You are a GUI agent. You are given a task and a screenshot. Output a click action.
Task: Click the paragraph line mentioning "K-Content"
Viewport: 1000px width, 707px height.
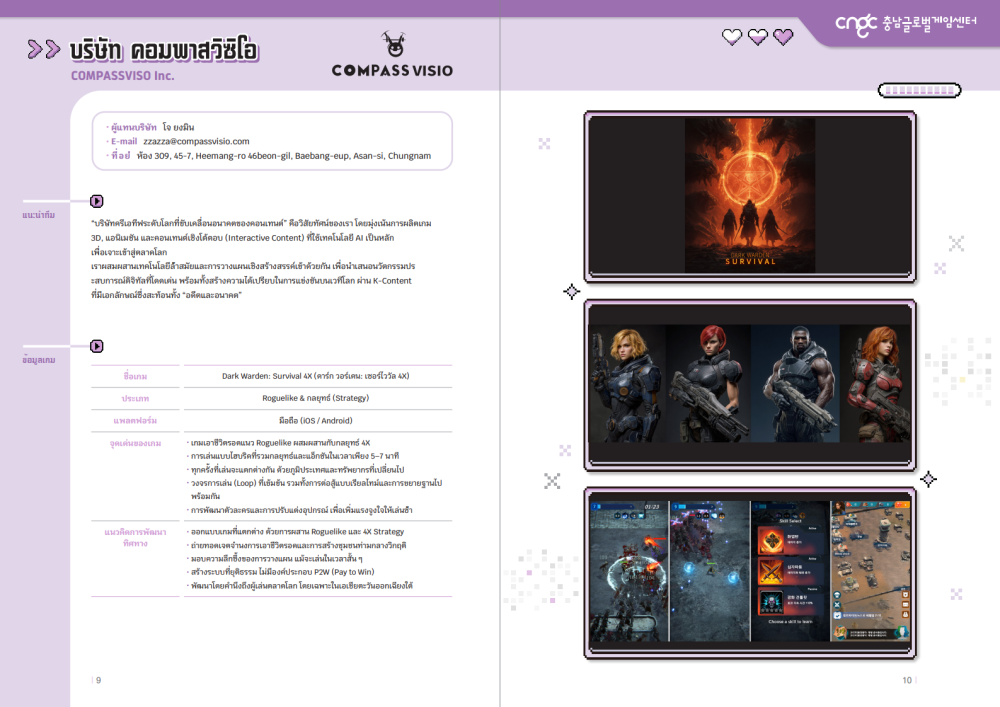click(x=251, y=281)
